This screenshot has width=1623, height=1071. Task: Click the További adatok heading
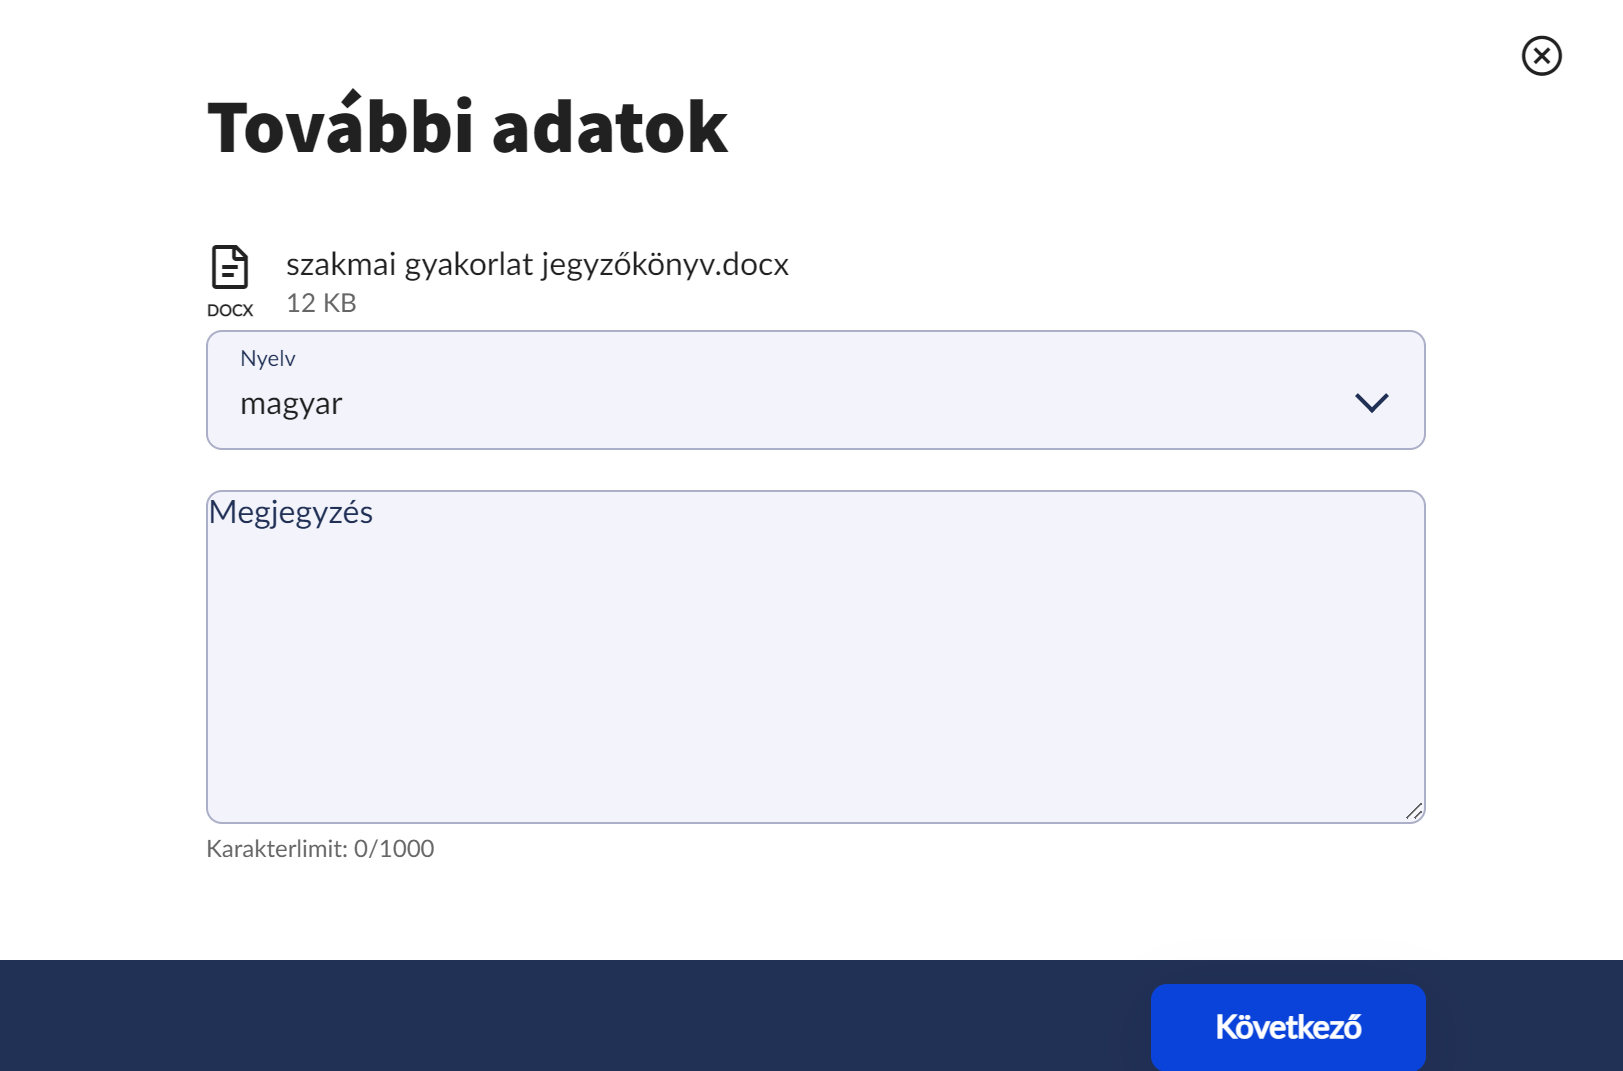point(466,126)
